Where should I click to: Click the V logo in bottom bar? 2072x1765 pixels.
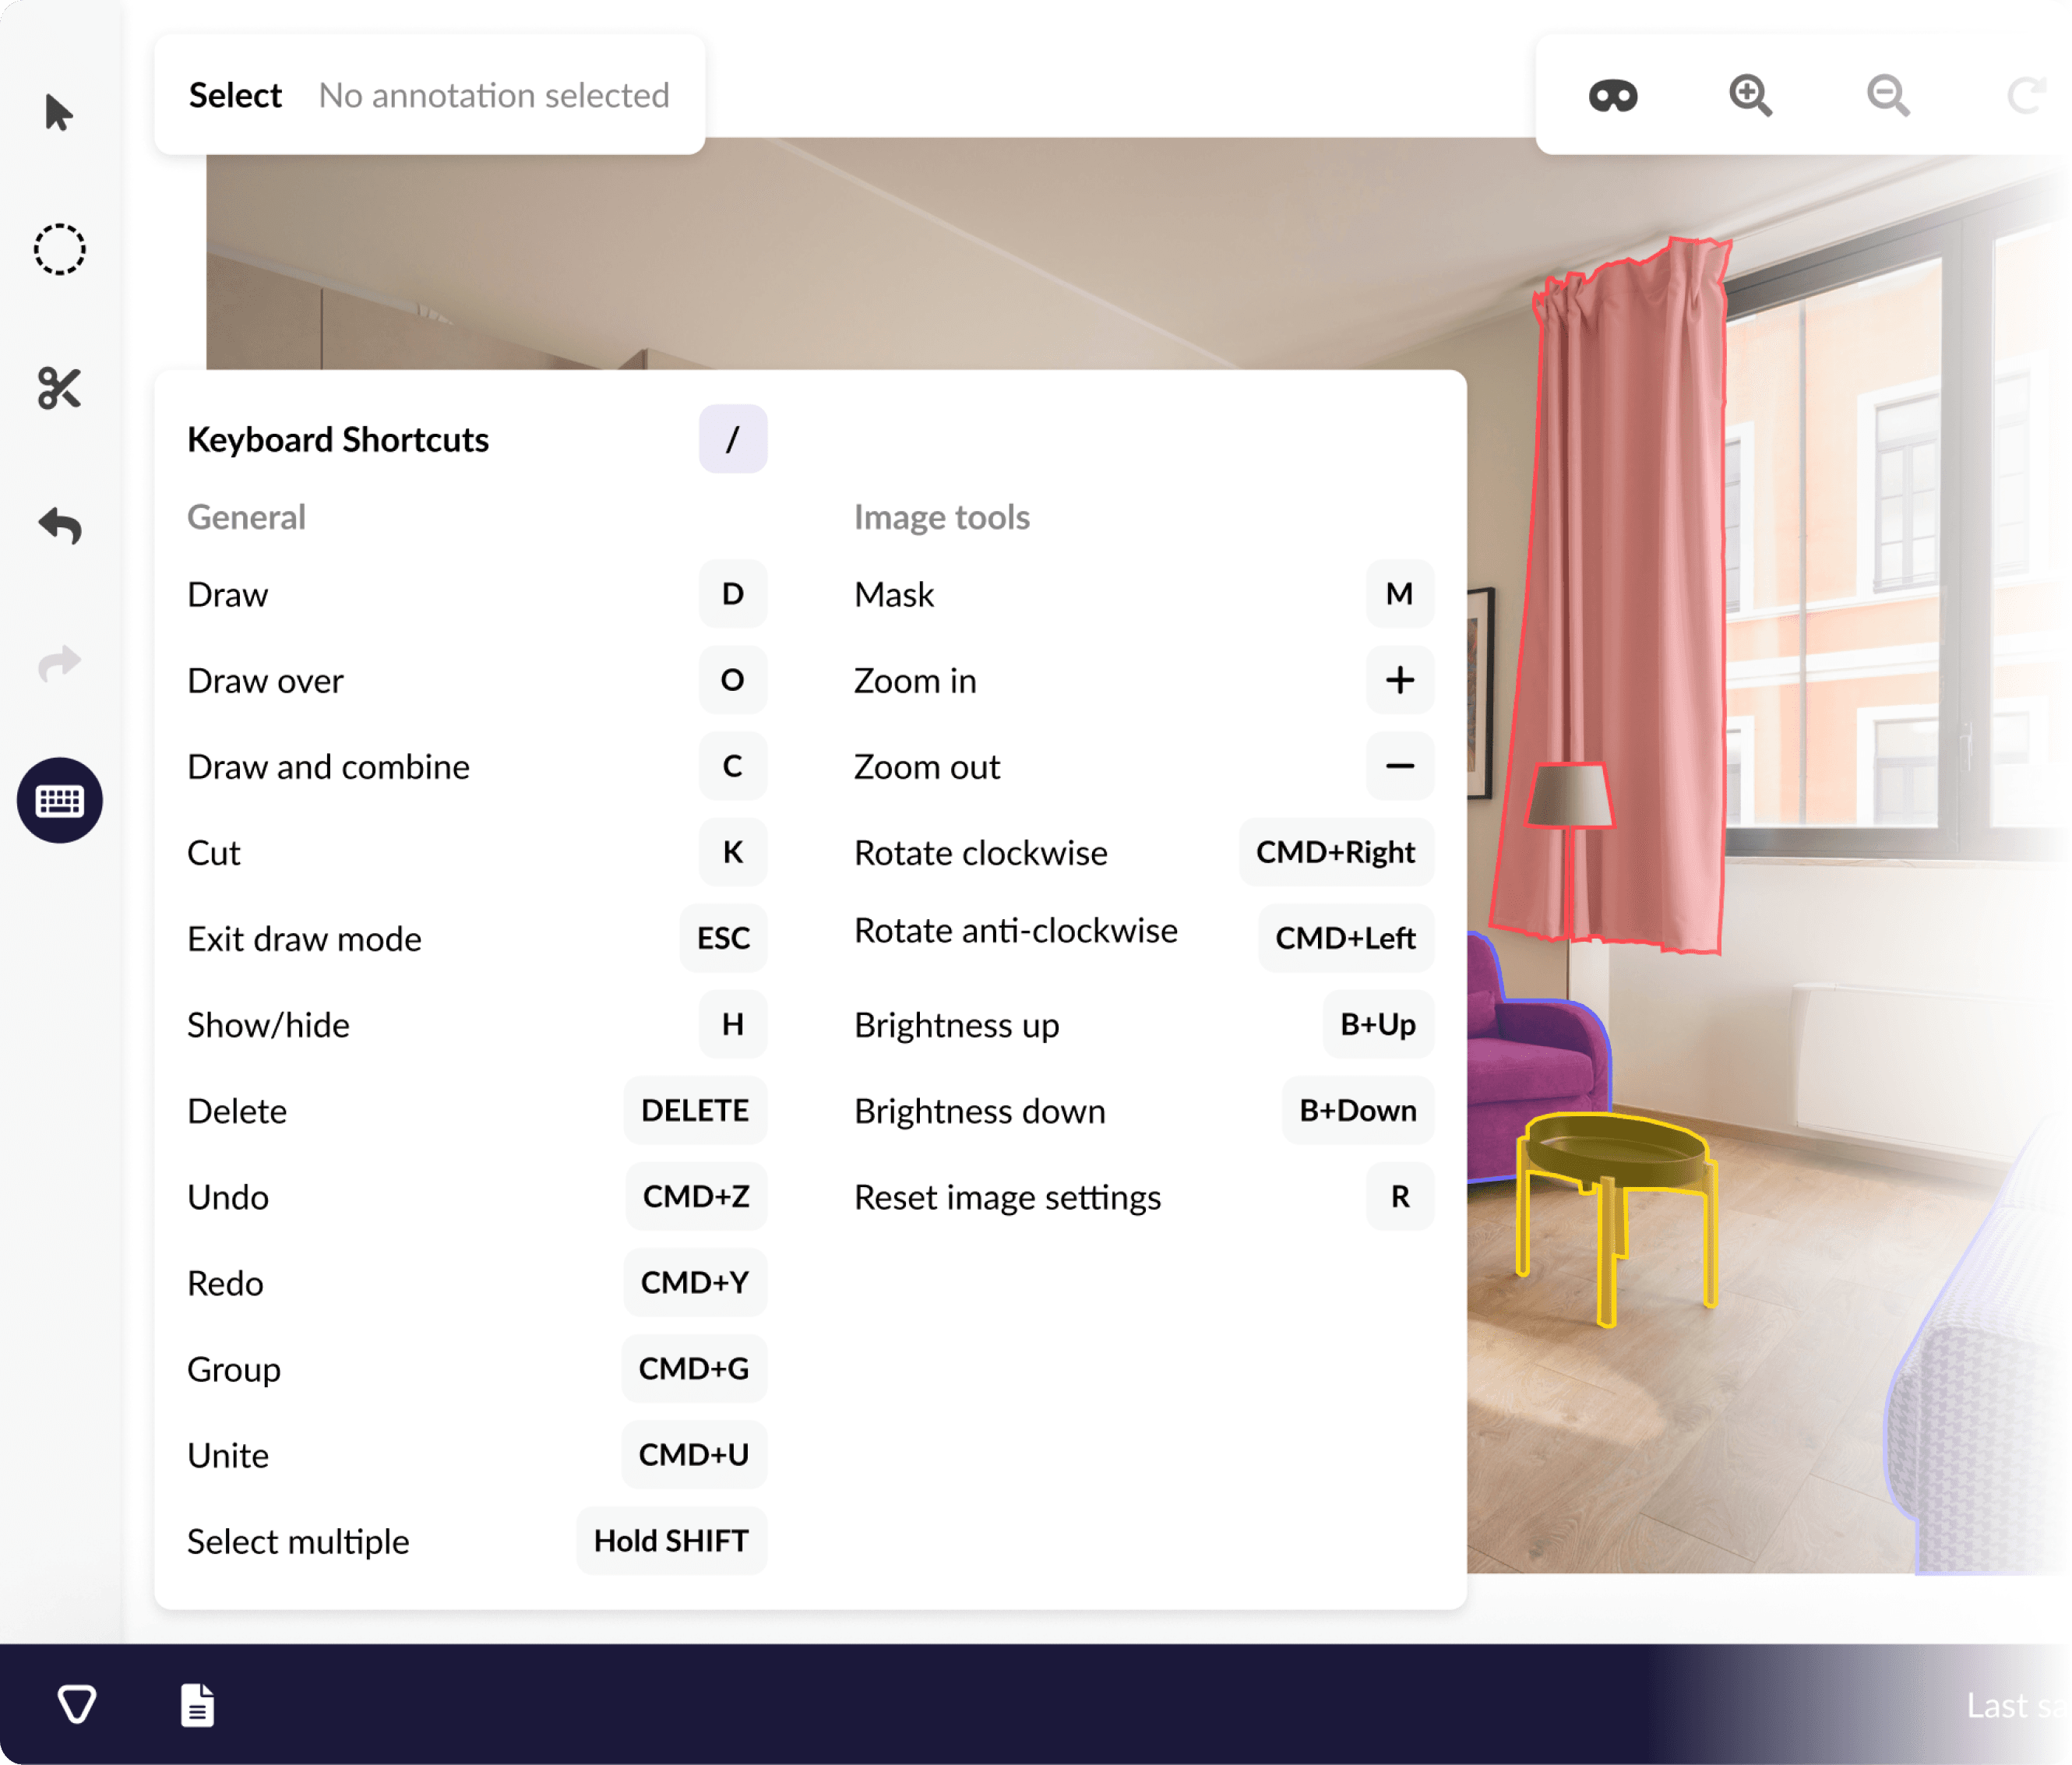pos(77,1704)
